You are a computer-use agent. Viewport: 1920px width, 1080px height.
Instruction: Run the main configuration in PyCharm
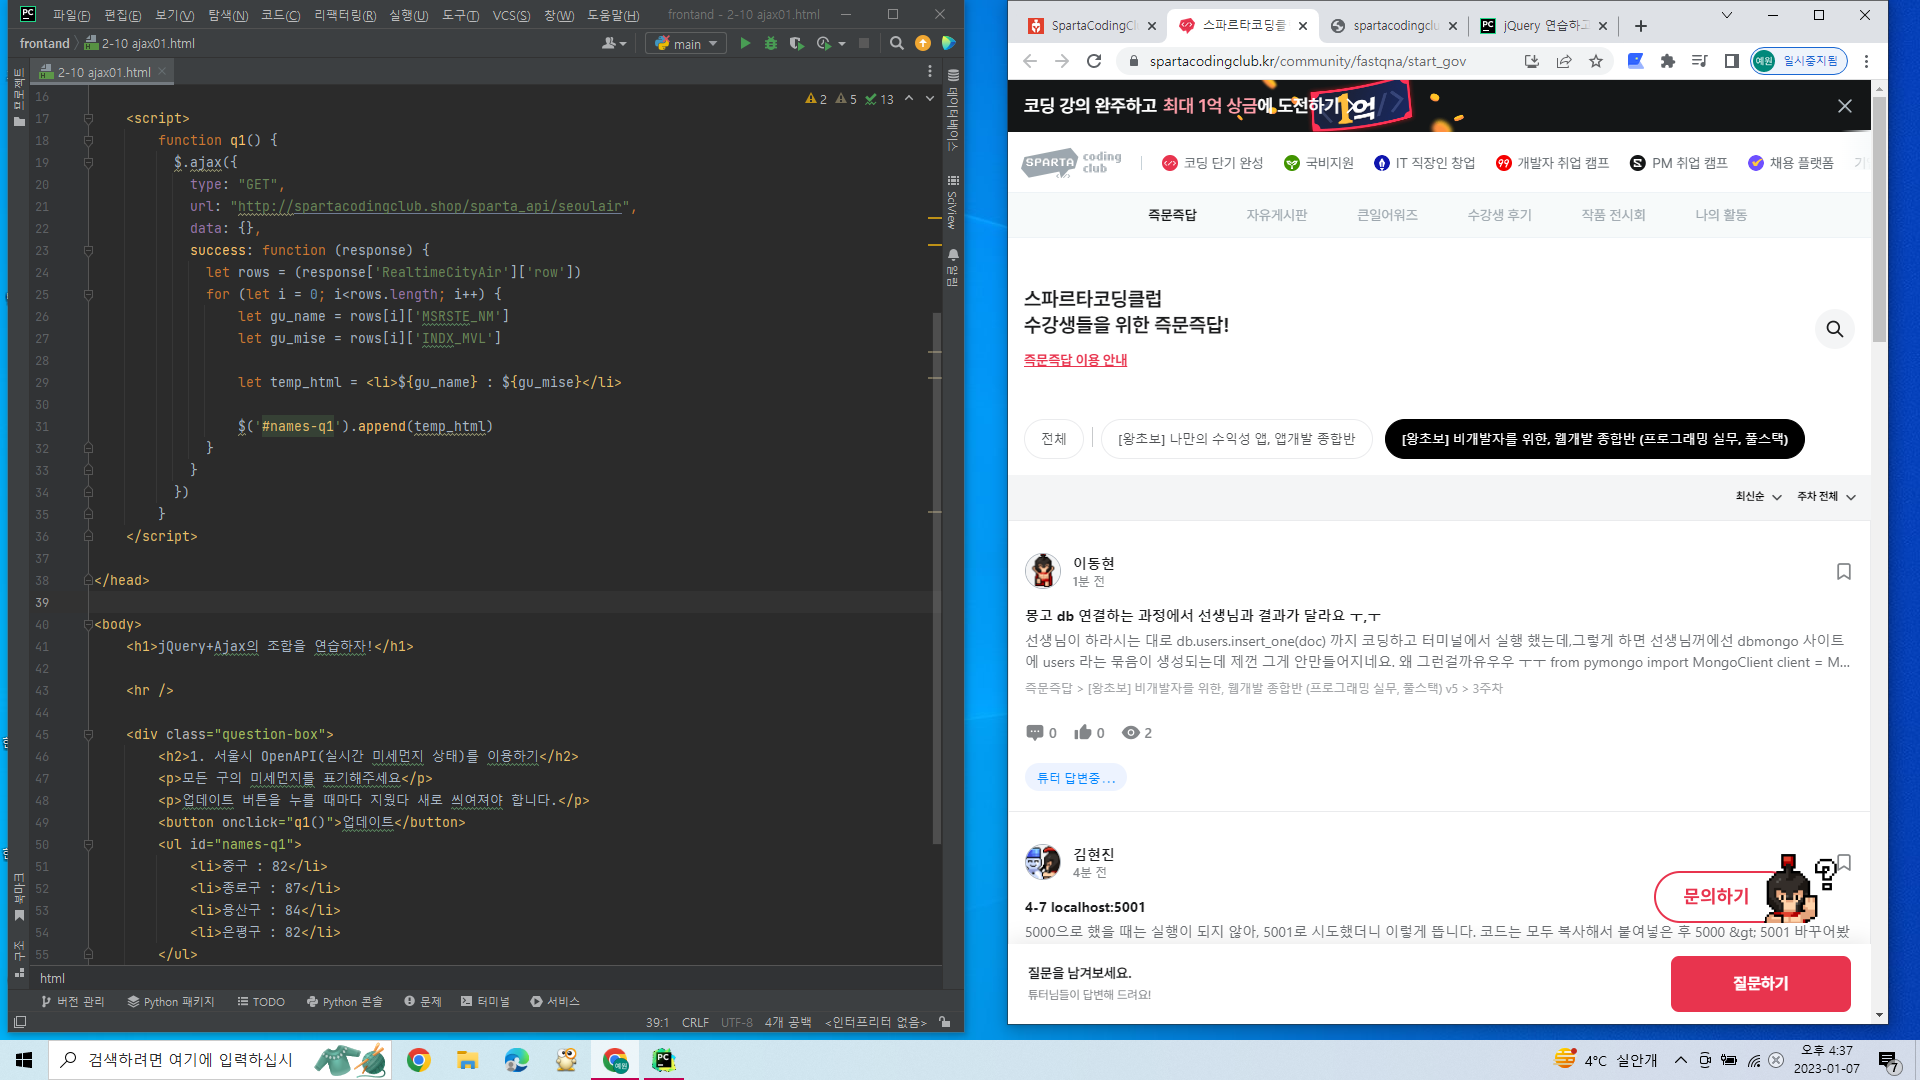click(745, 43)
